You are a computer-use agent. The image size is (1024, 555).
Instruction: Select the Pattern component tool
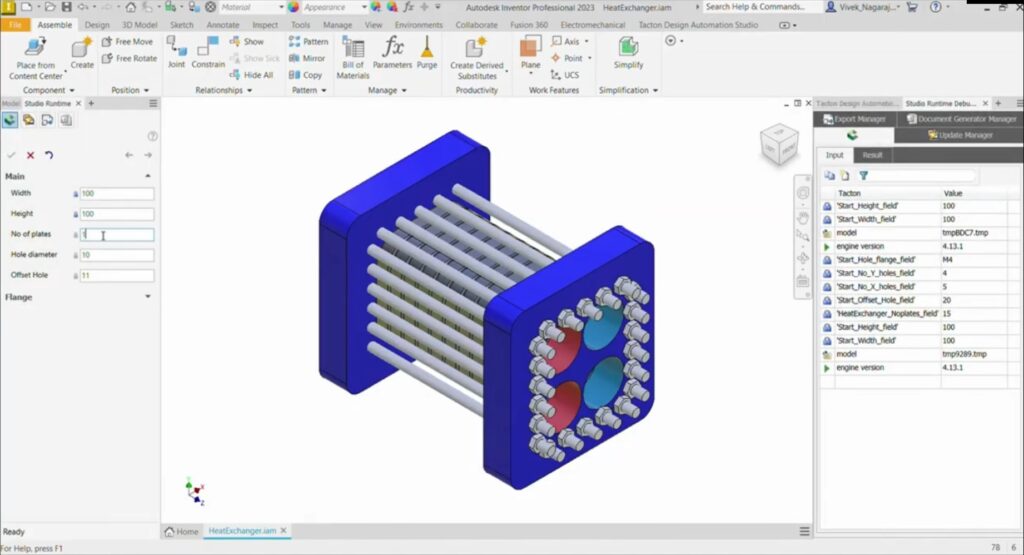coord(308,41)
